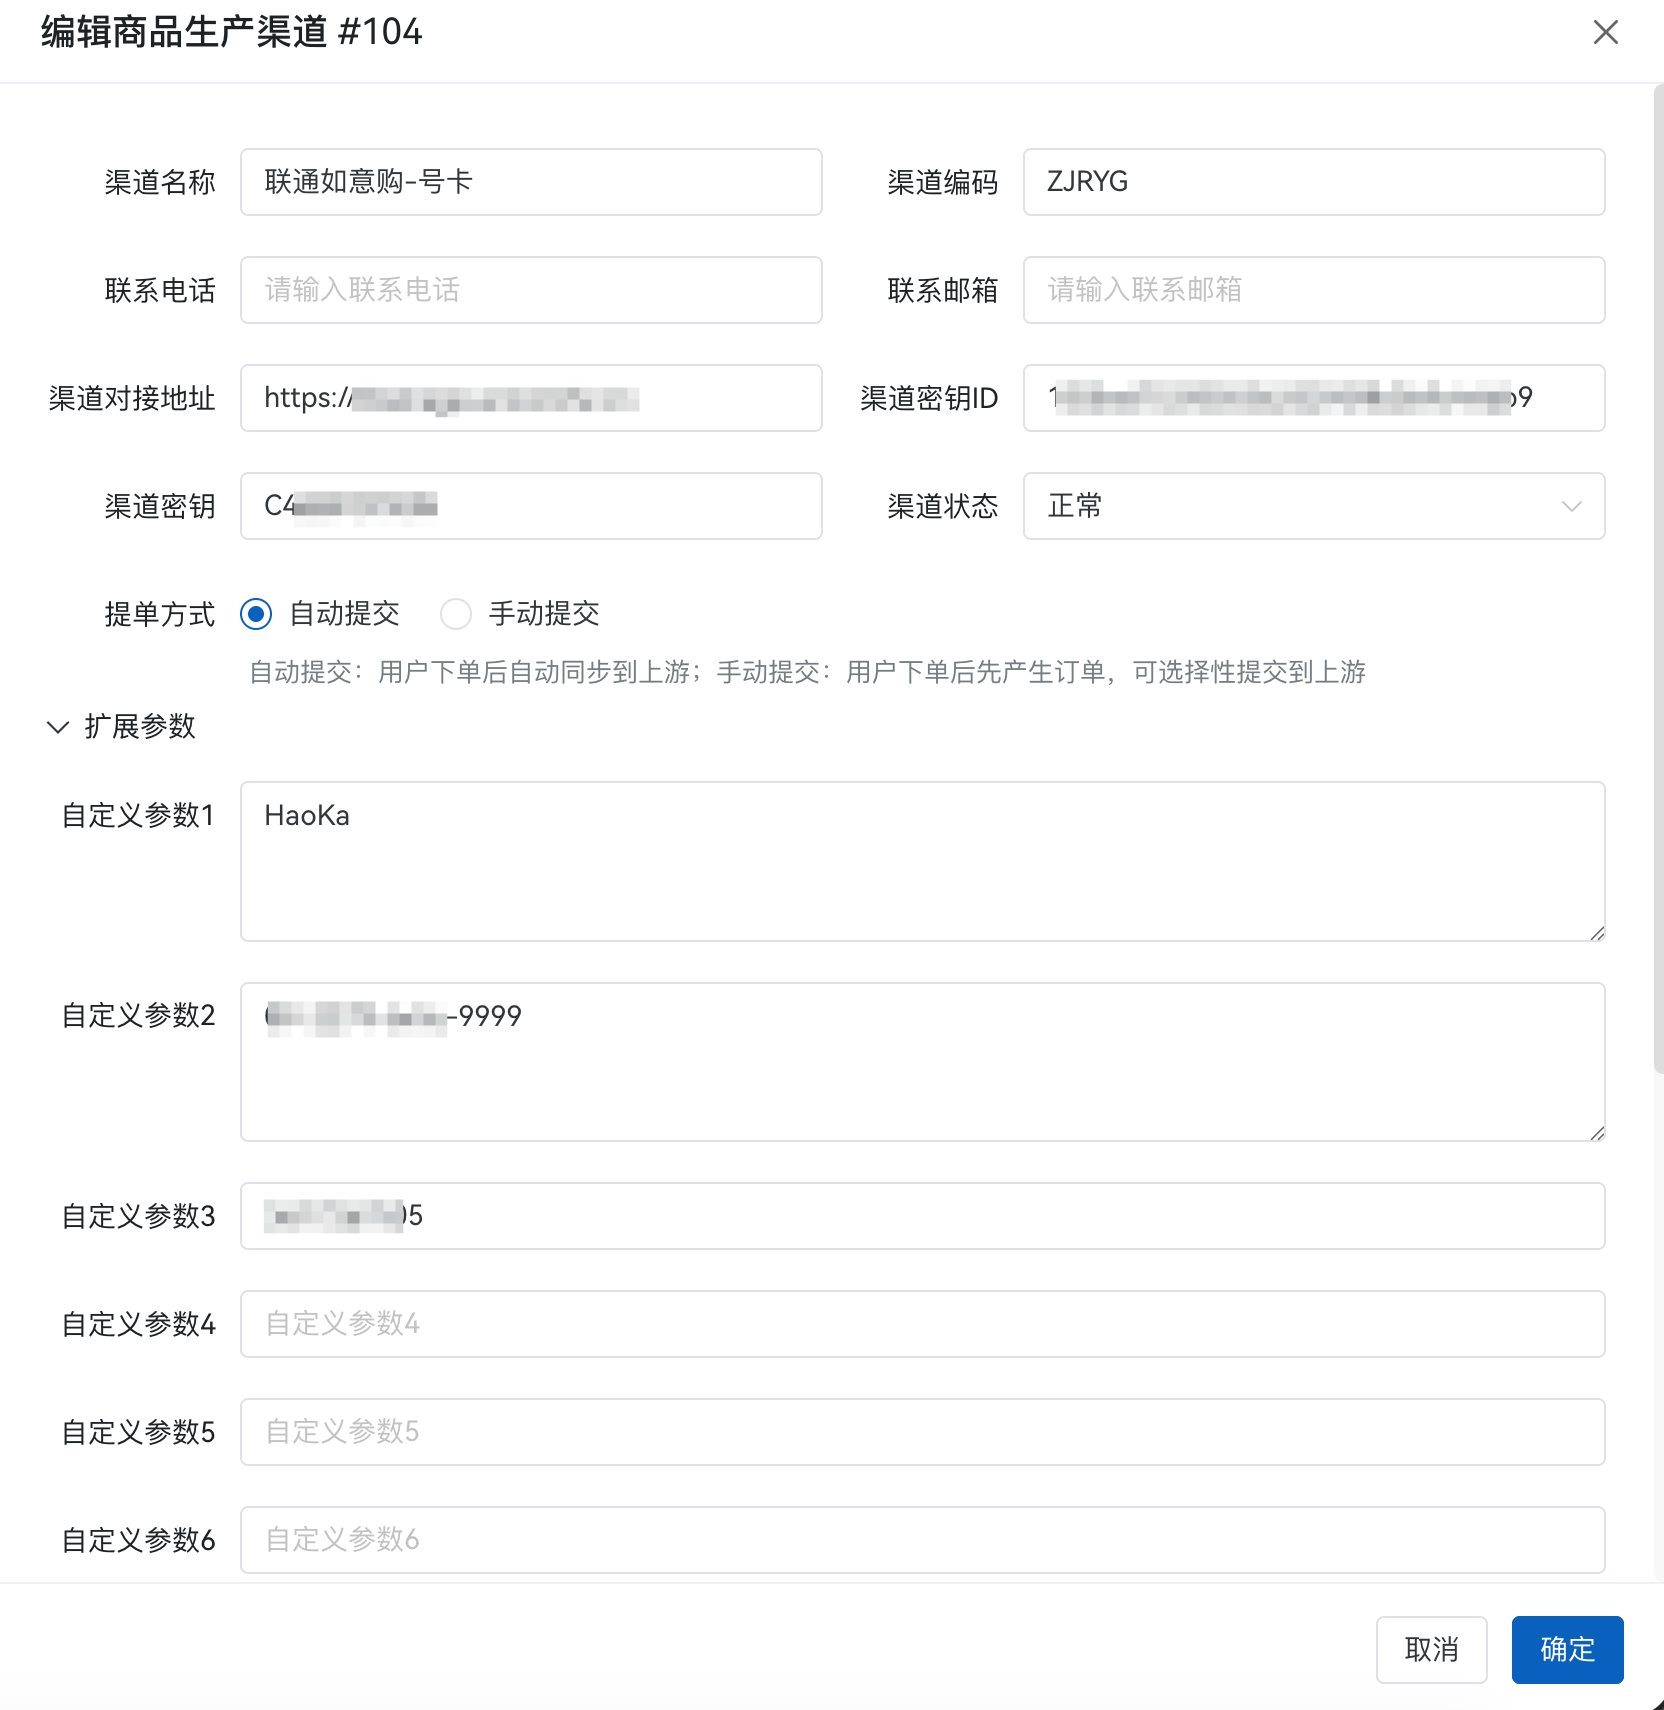Select the 自动提交 option
The height and width of the screenshot is (1710, 1664).
pos(256,614)
